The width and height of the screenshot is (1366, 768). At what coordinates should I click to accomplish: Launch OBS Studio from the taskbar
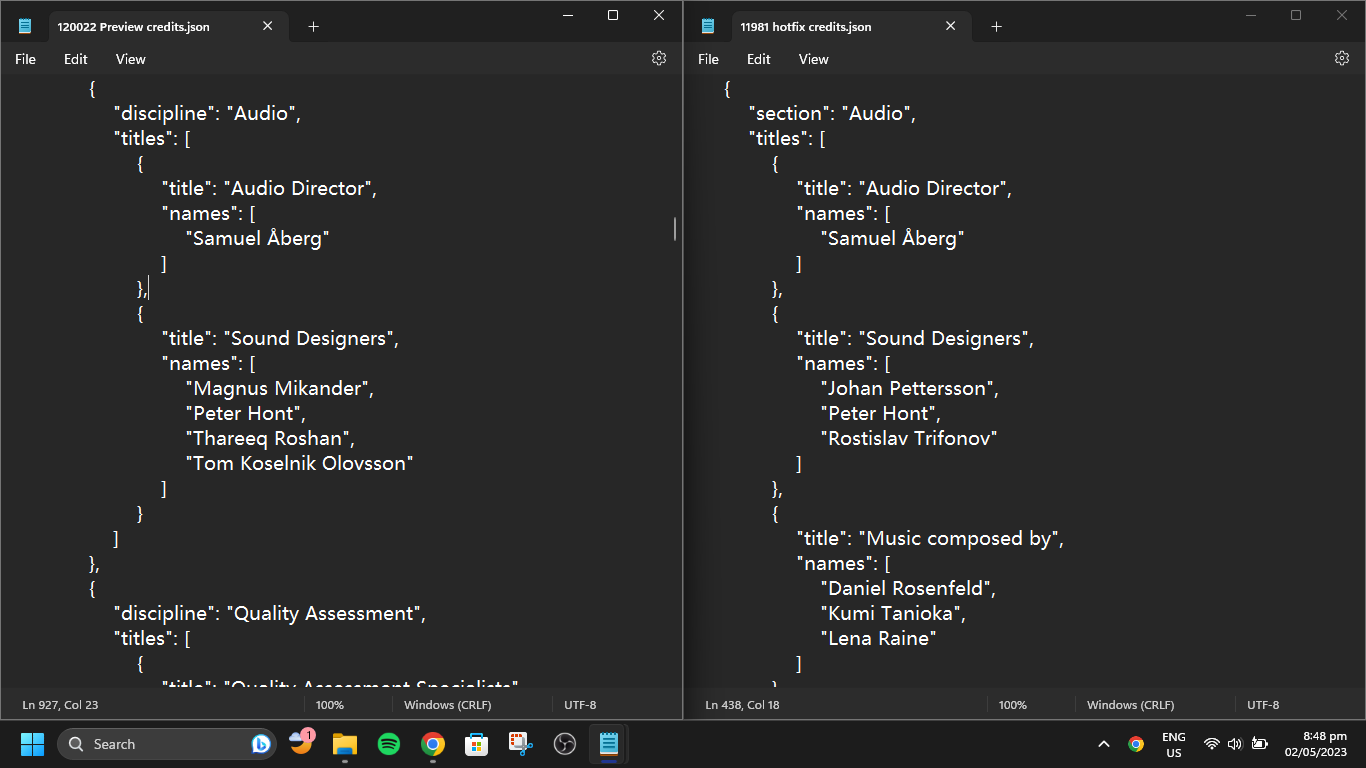(565, 744)
